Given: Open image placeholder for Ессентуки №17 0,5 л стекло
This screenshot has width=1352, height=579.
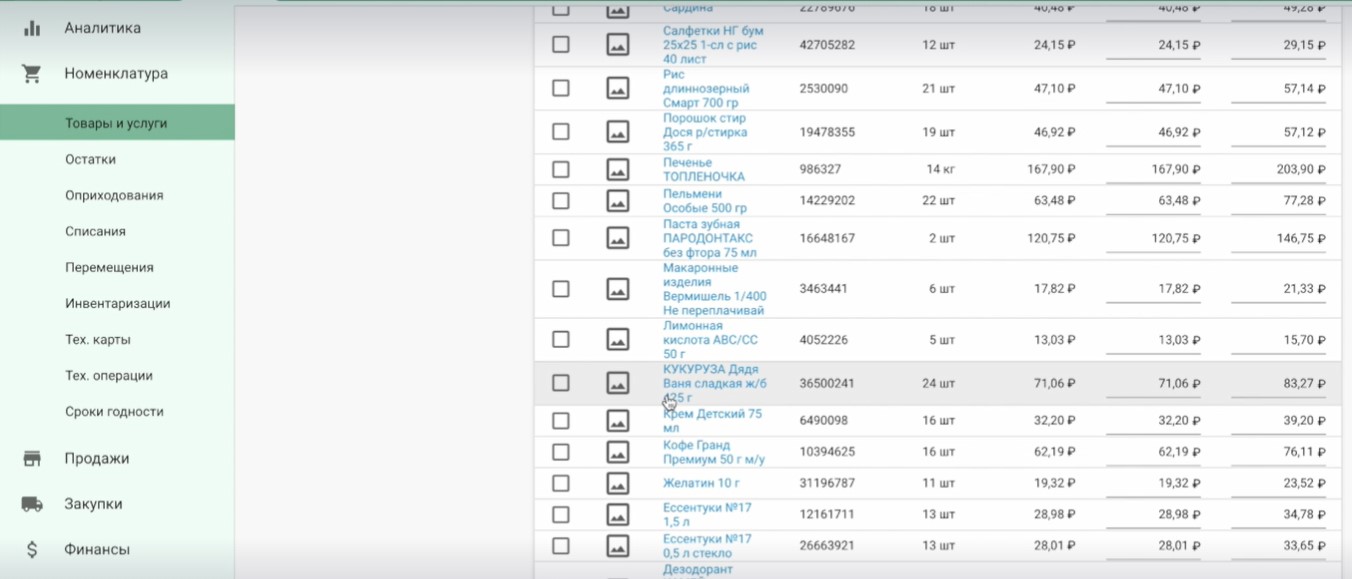Looking at the screenshot, I should (618, 546).
